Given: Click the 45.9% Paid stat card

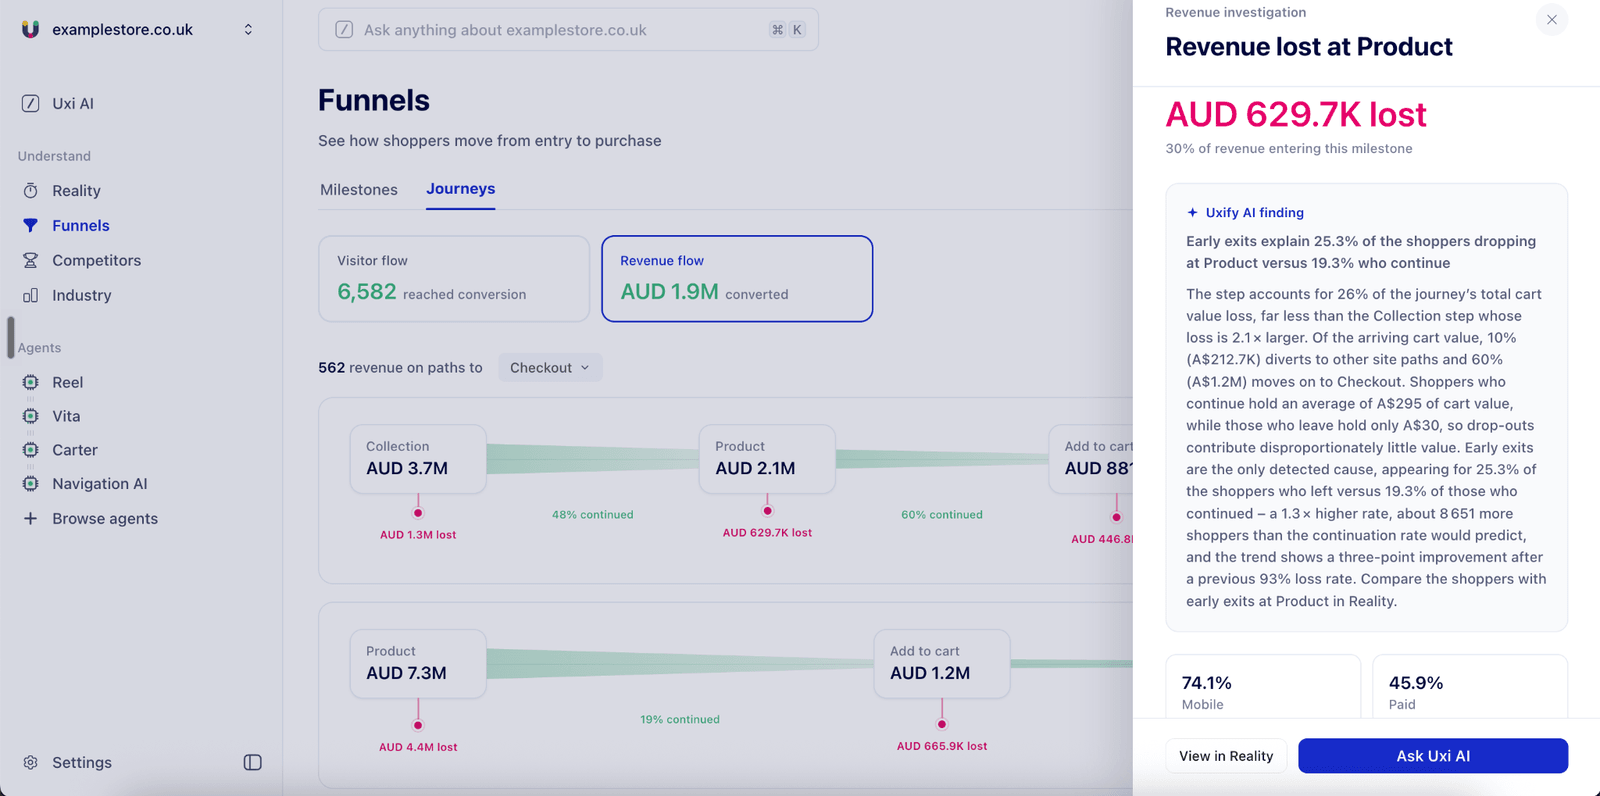Looking at the screenshot, I should point(1470,687).
